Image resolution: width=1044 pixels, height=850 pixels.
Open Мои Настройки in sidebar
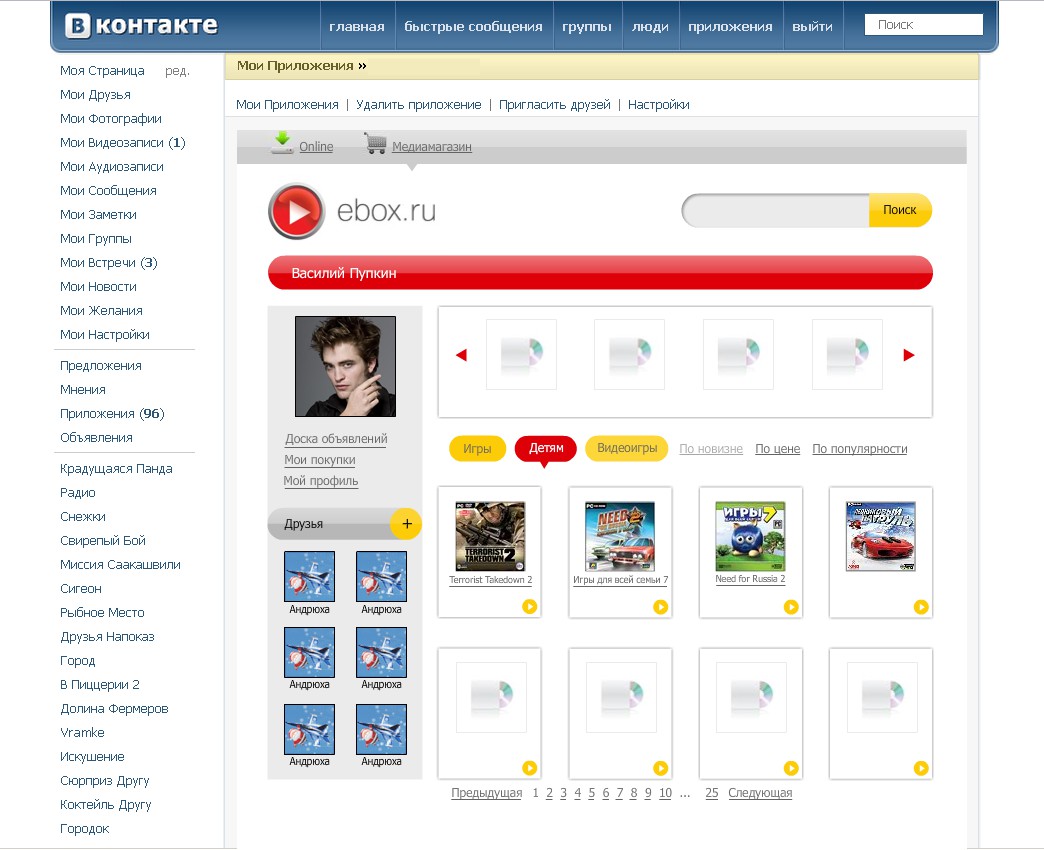coord(105,334)
